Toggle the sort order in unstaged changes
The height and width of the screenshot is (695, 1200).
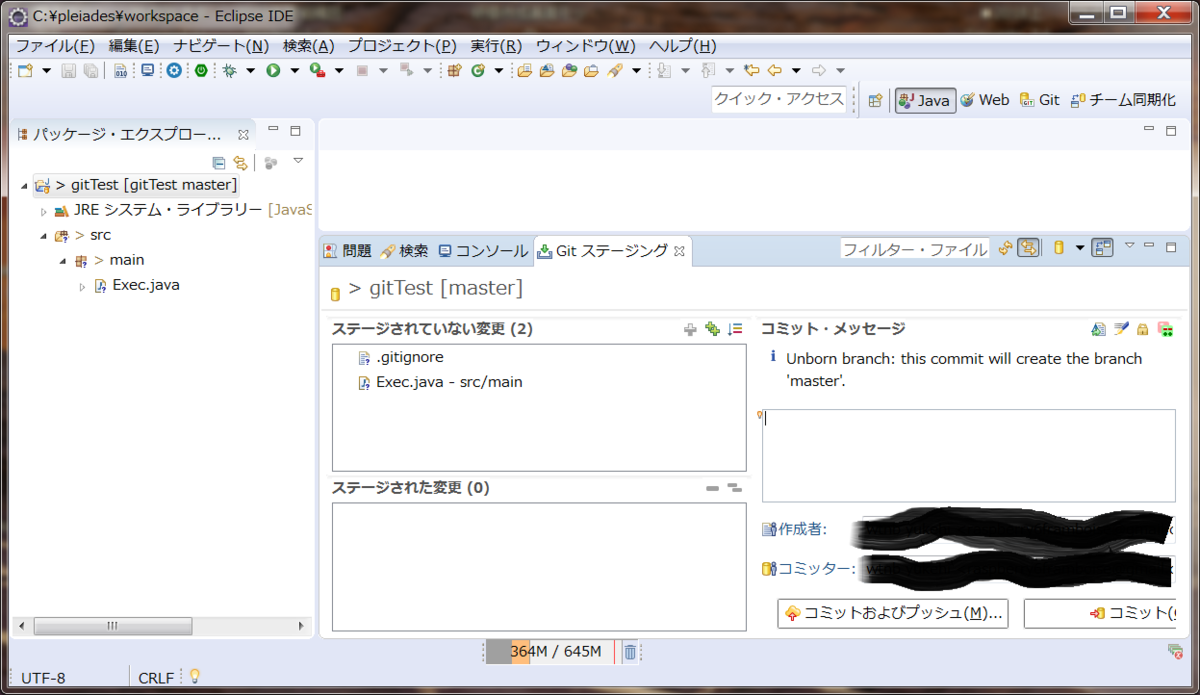pos(734,328)
